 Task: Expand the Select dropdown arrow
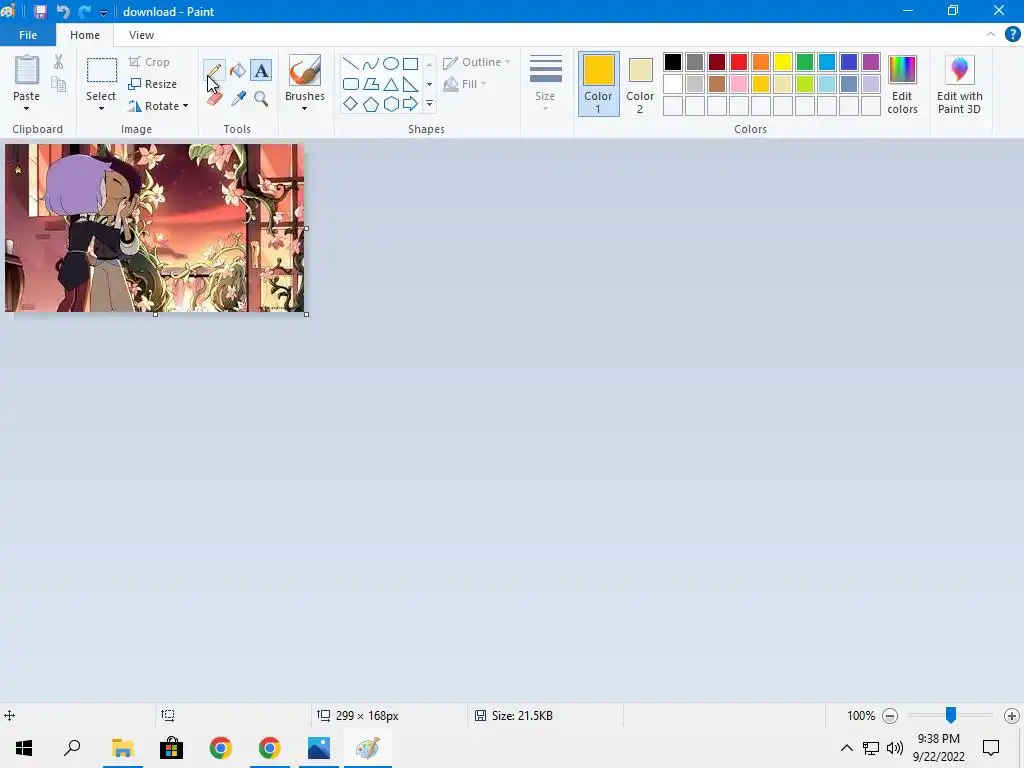tap(101, 108)
